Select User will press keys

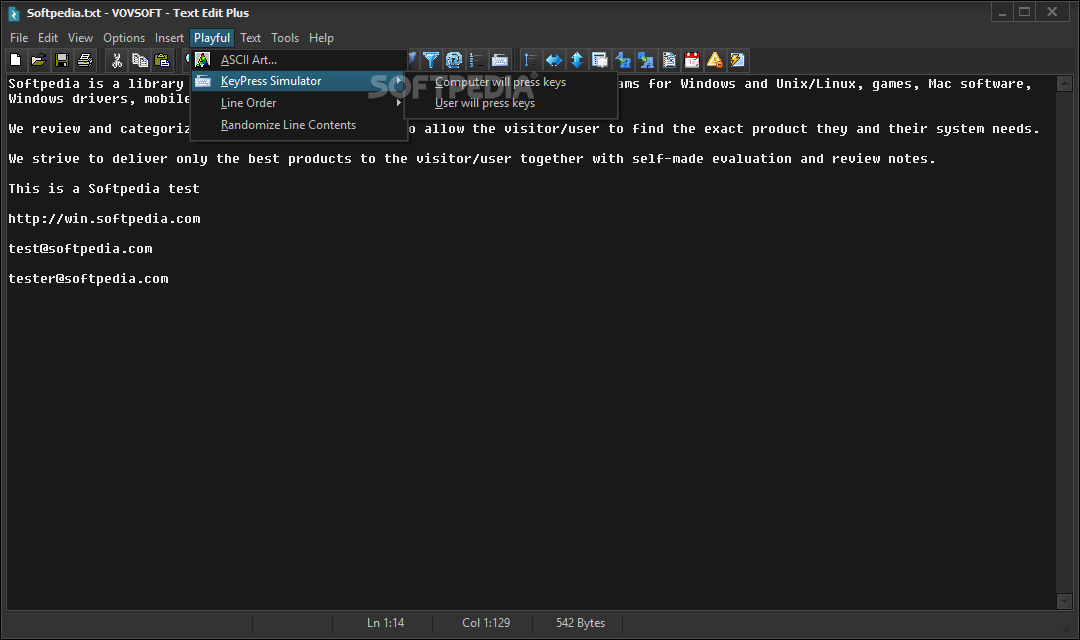point(511,103)
